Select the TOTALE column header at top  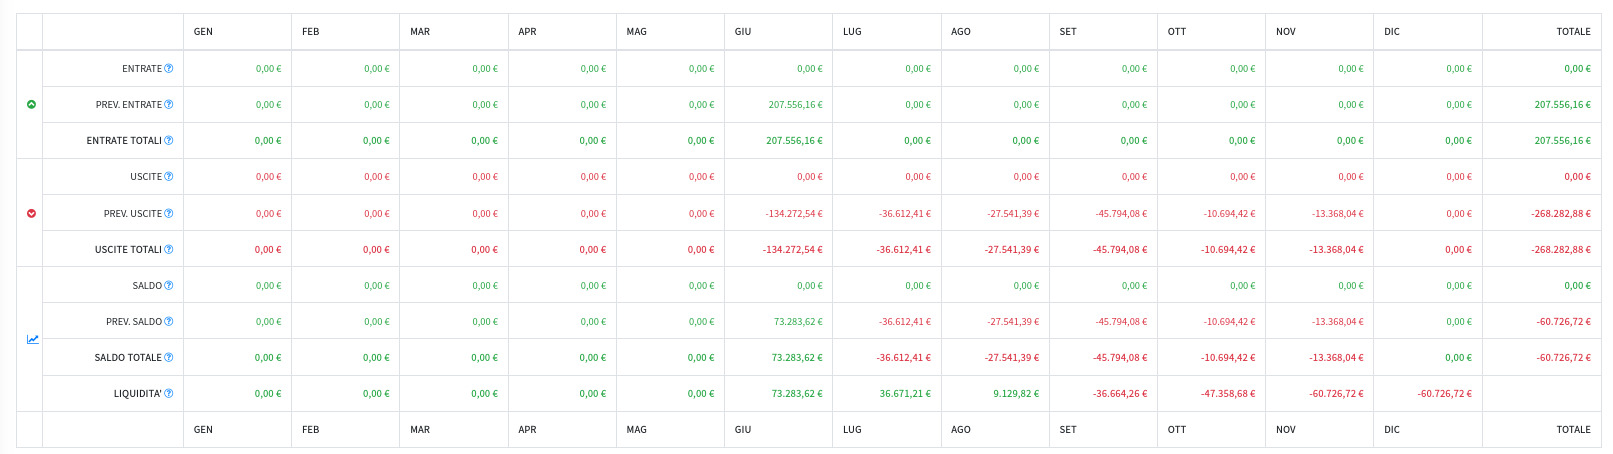click(1572, 32)
